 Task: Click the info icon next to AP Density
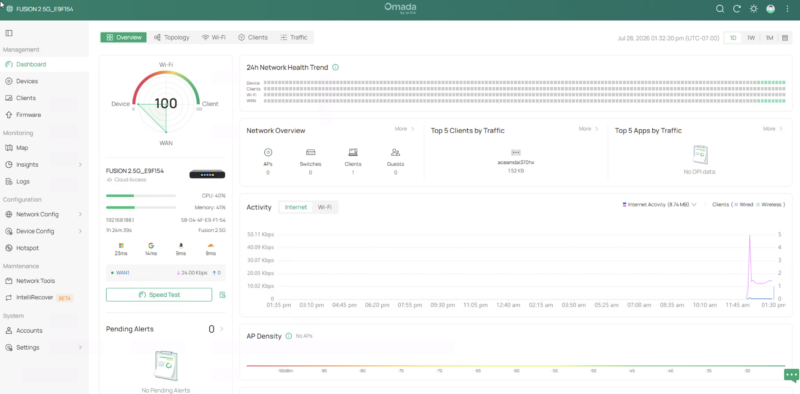pyautogui.click(x=289, y=336)
